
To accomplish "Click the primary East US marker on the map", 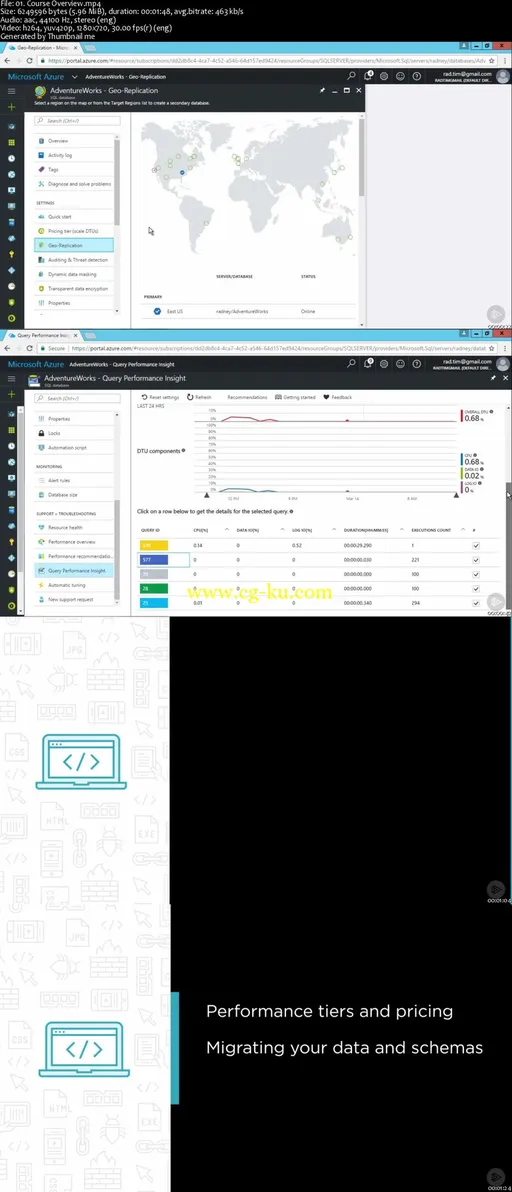I will [182, 173].
